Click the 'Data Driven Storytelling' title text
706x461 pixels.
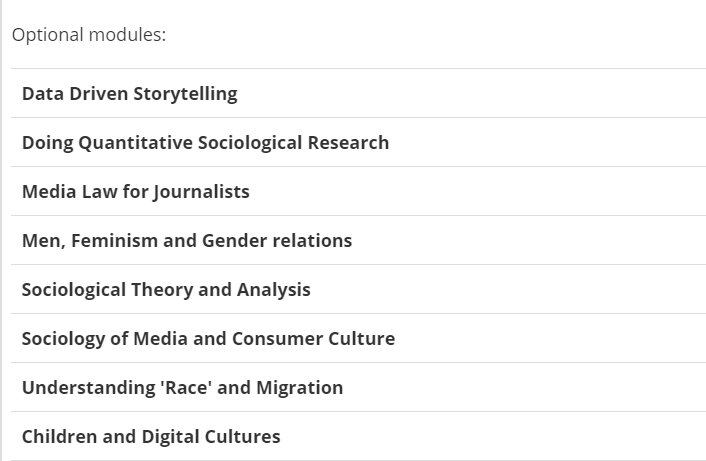click(129, 93)
